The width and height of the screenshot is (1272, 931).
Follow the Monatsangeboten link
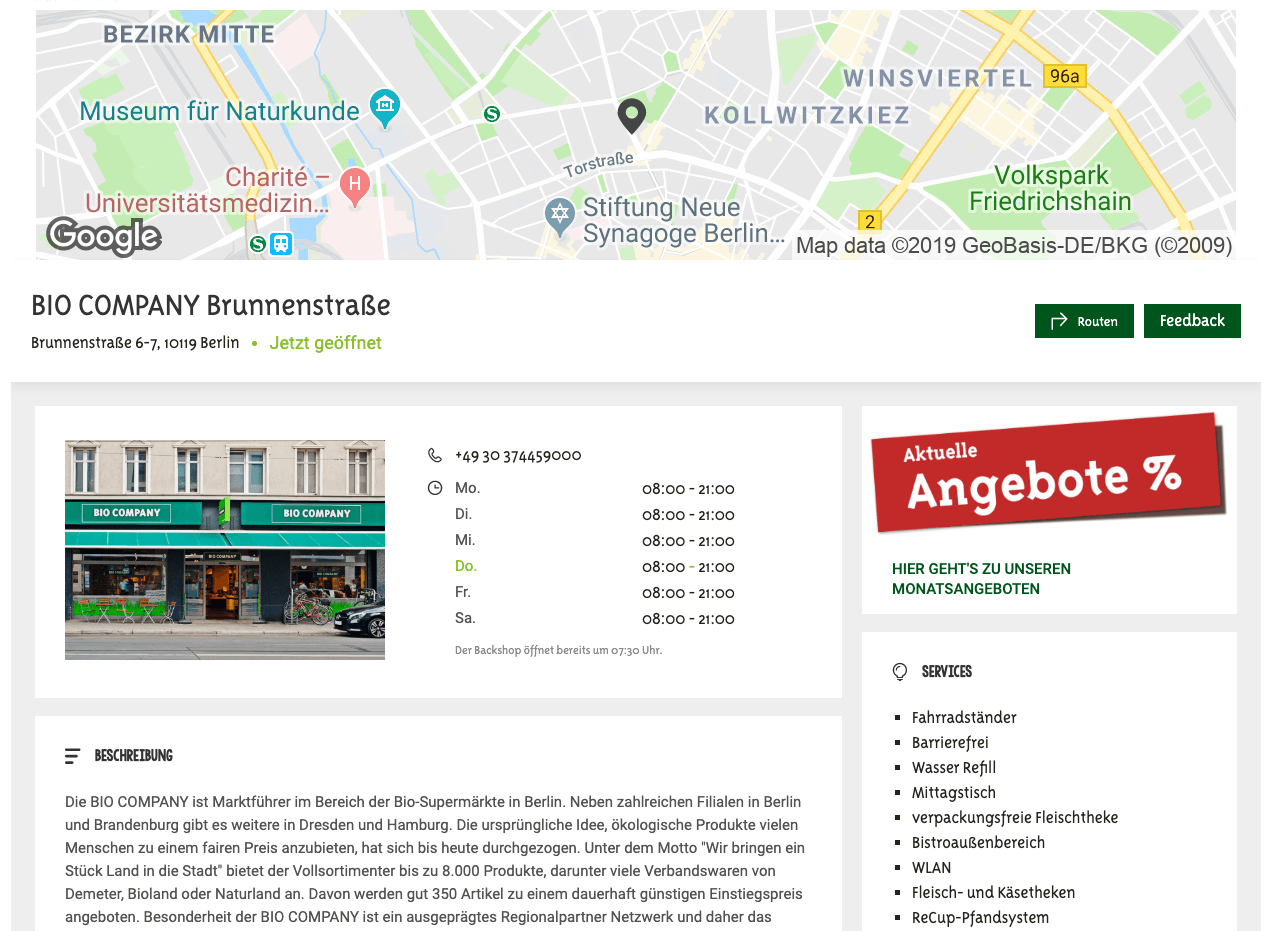[x=981, y=579]
